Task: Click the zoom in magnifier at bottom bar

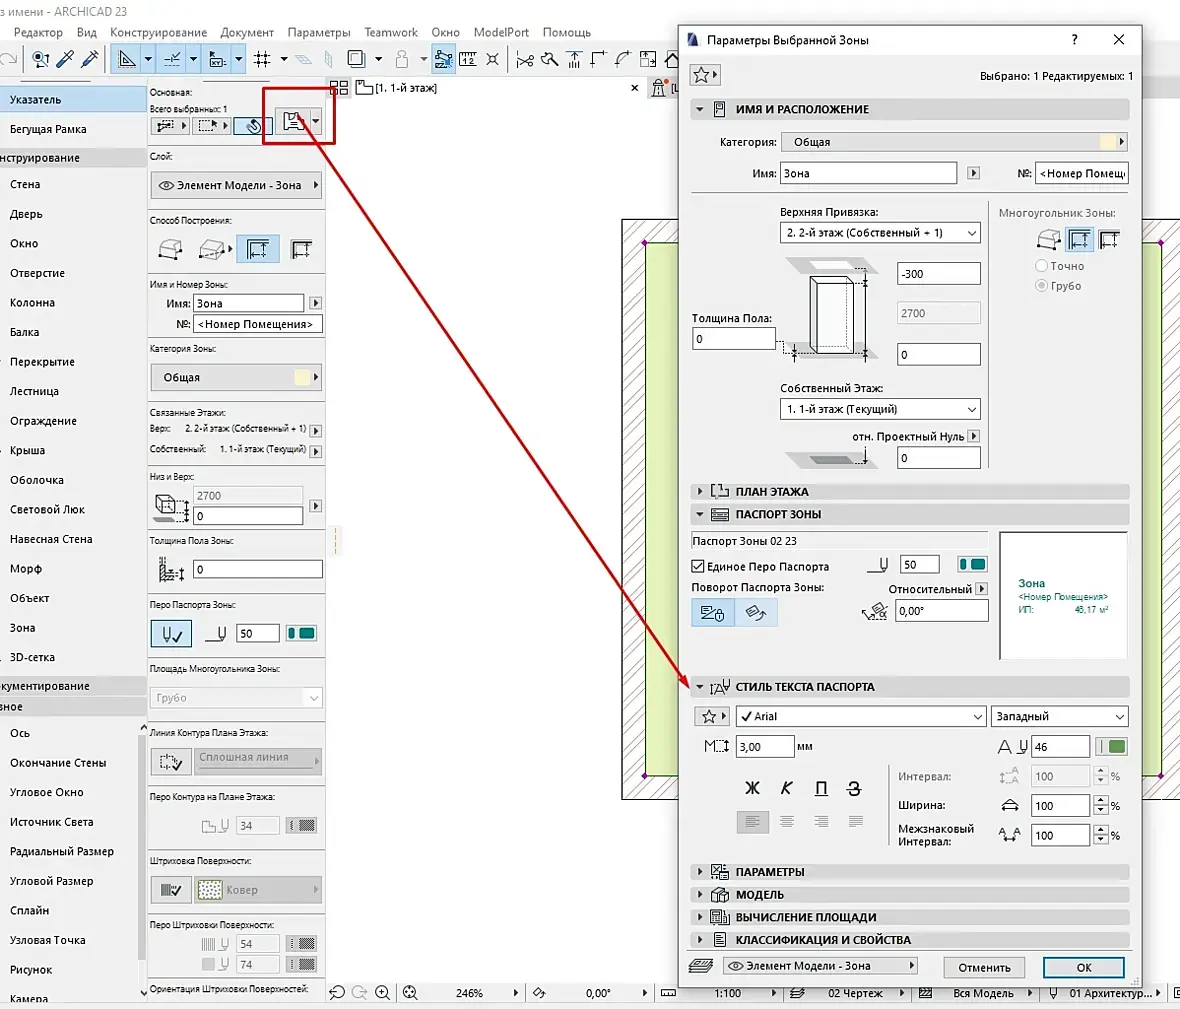Action: point(382,992)
